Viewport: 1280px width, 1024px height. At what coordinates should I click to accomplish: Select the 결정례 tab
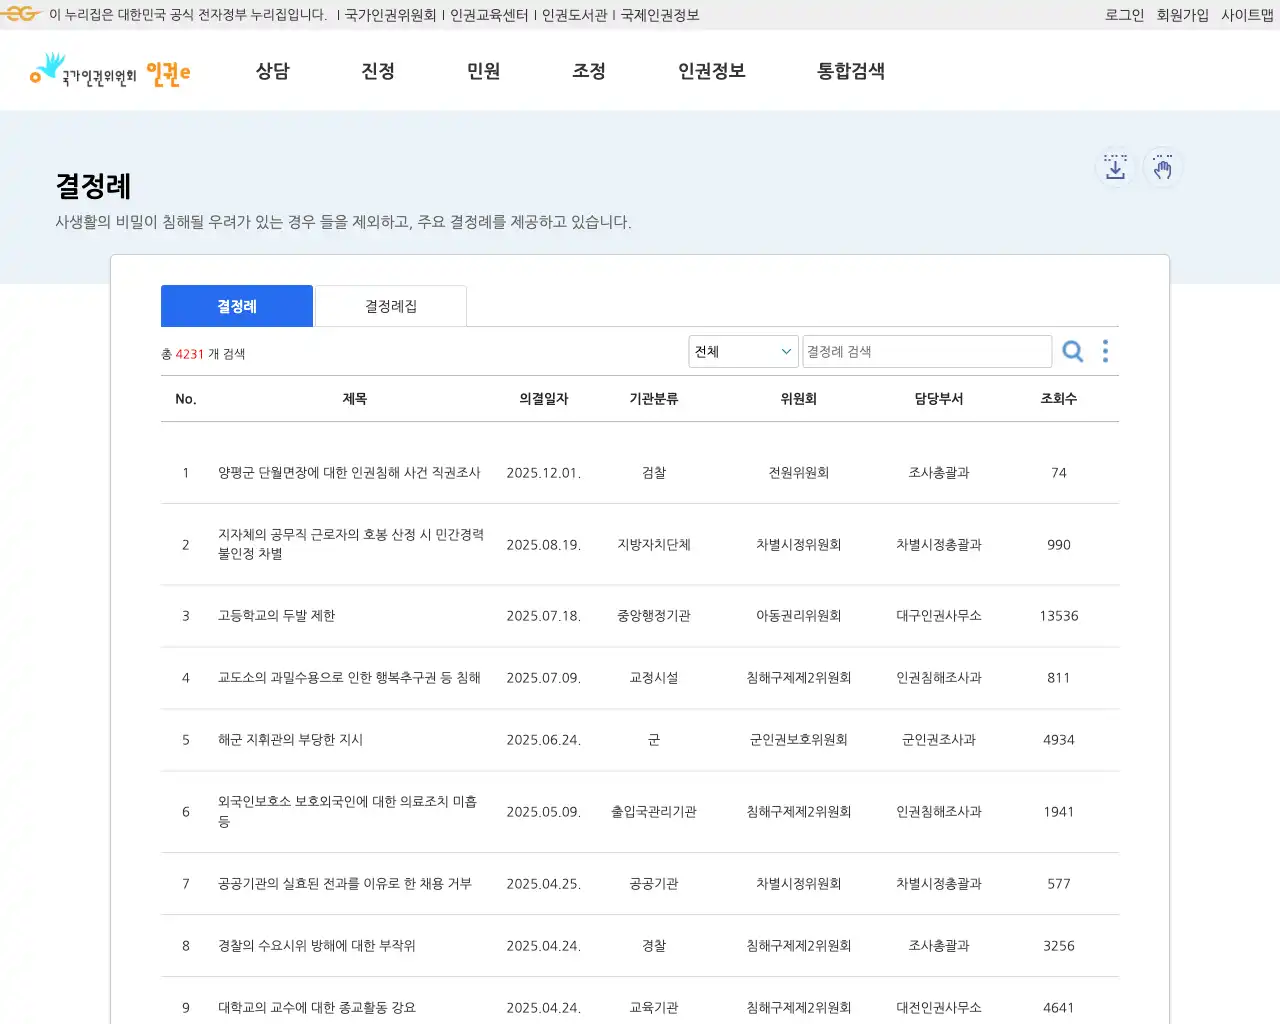(236, 305)
